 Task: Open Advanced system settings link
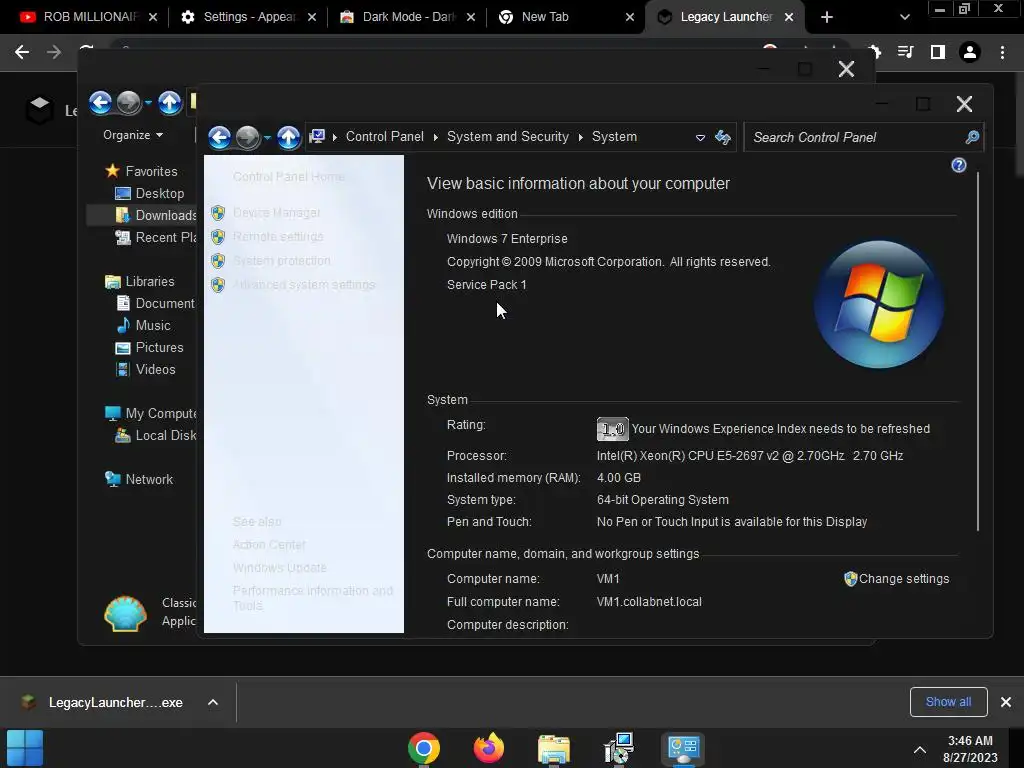click(x=304, y=285)
